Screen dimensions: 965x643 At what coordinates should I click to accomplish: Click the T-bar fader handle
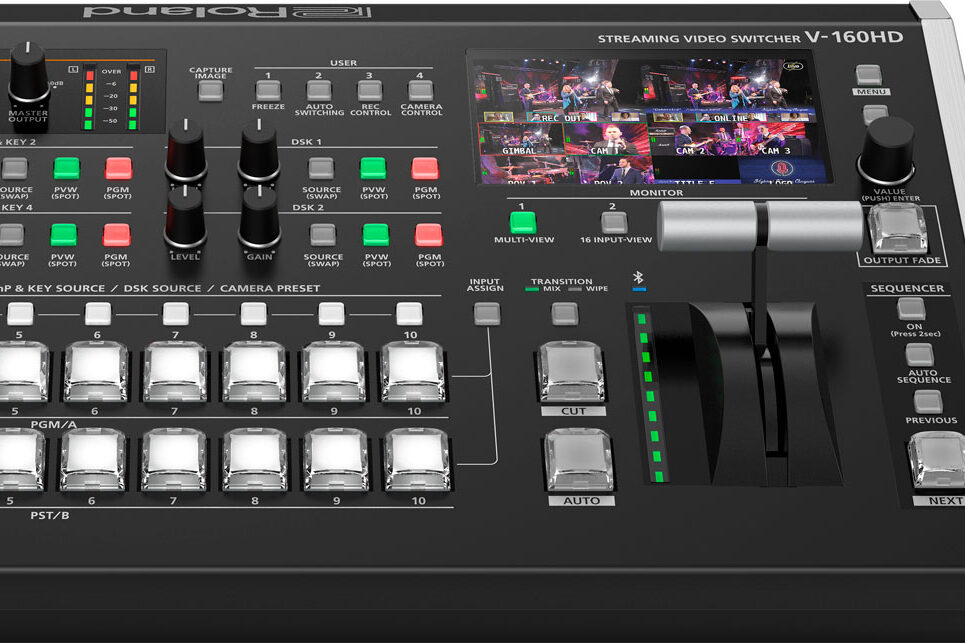point(761,226)
